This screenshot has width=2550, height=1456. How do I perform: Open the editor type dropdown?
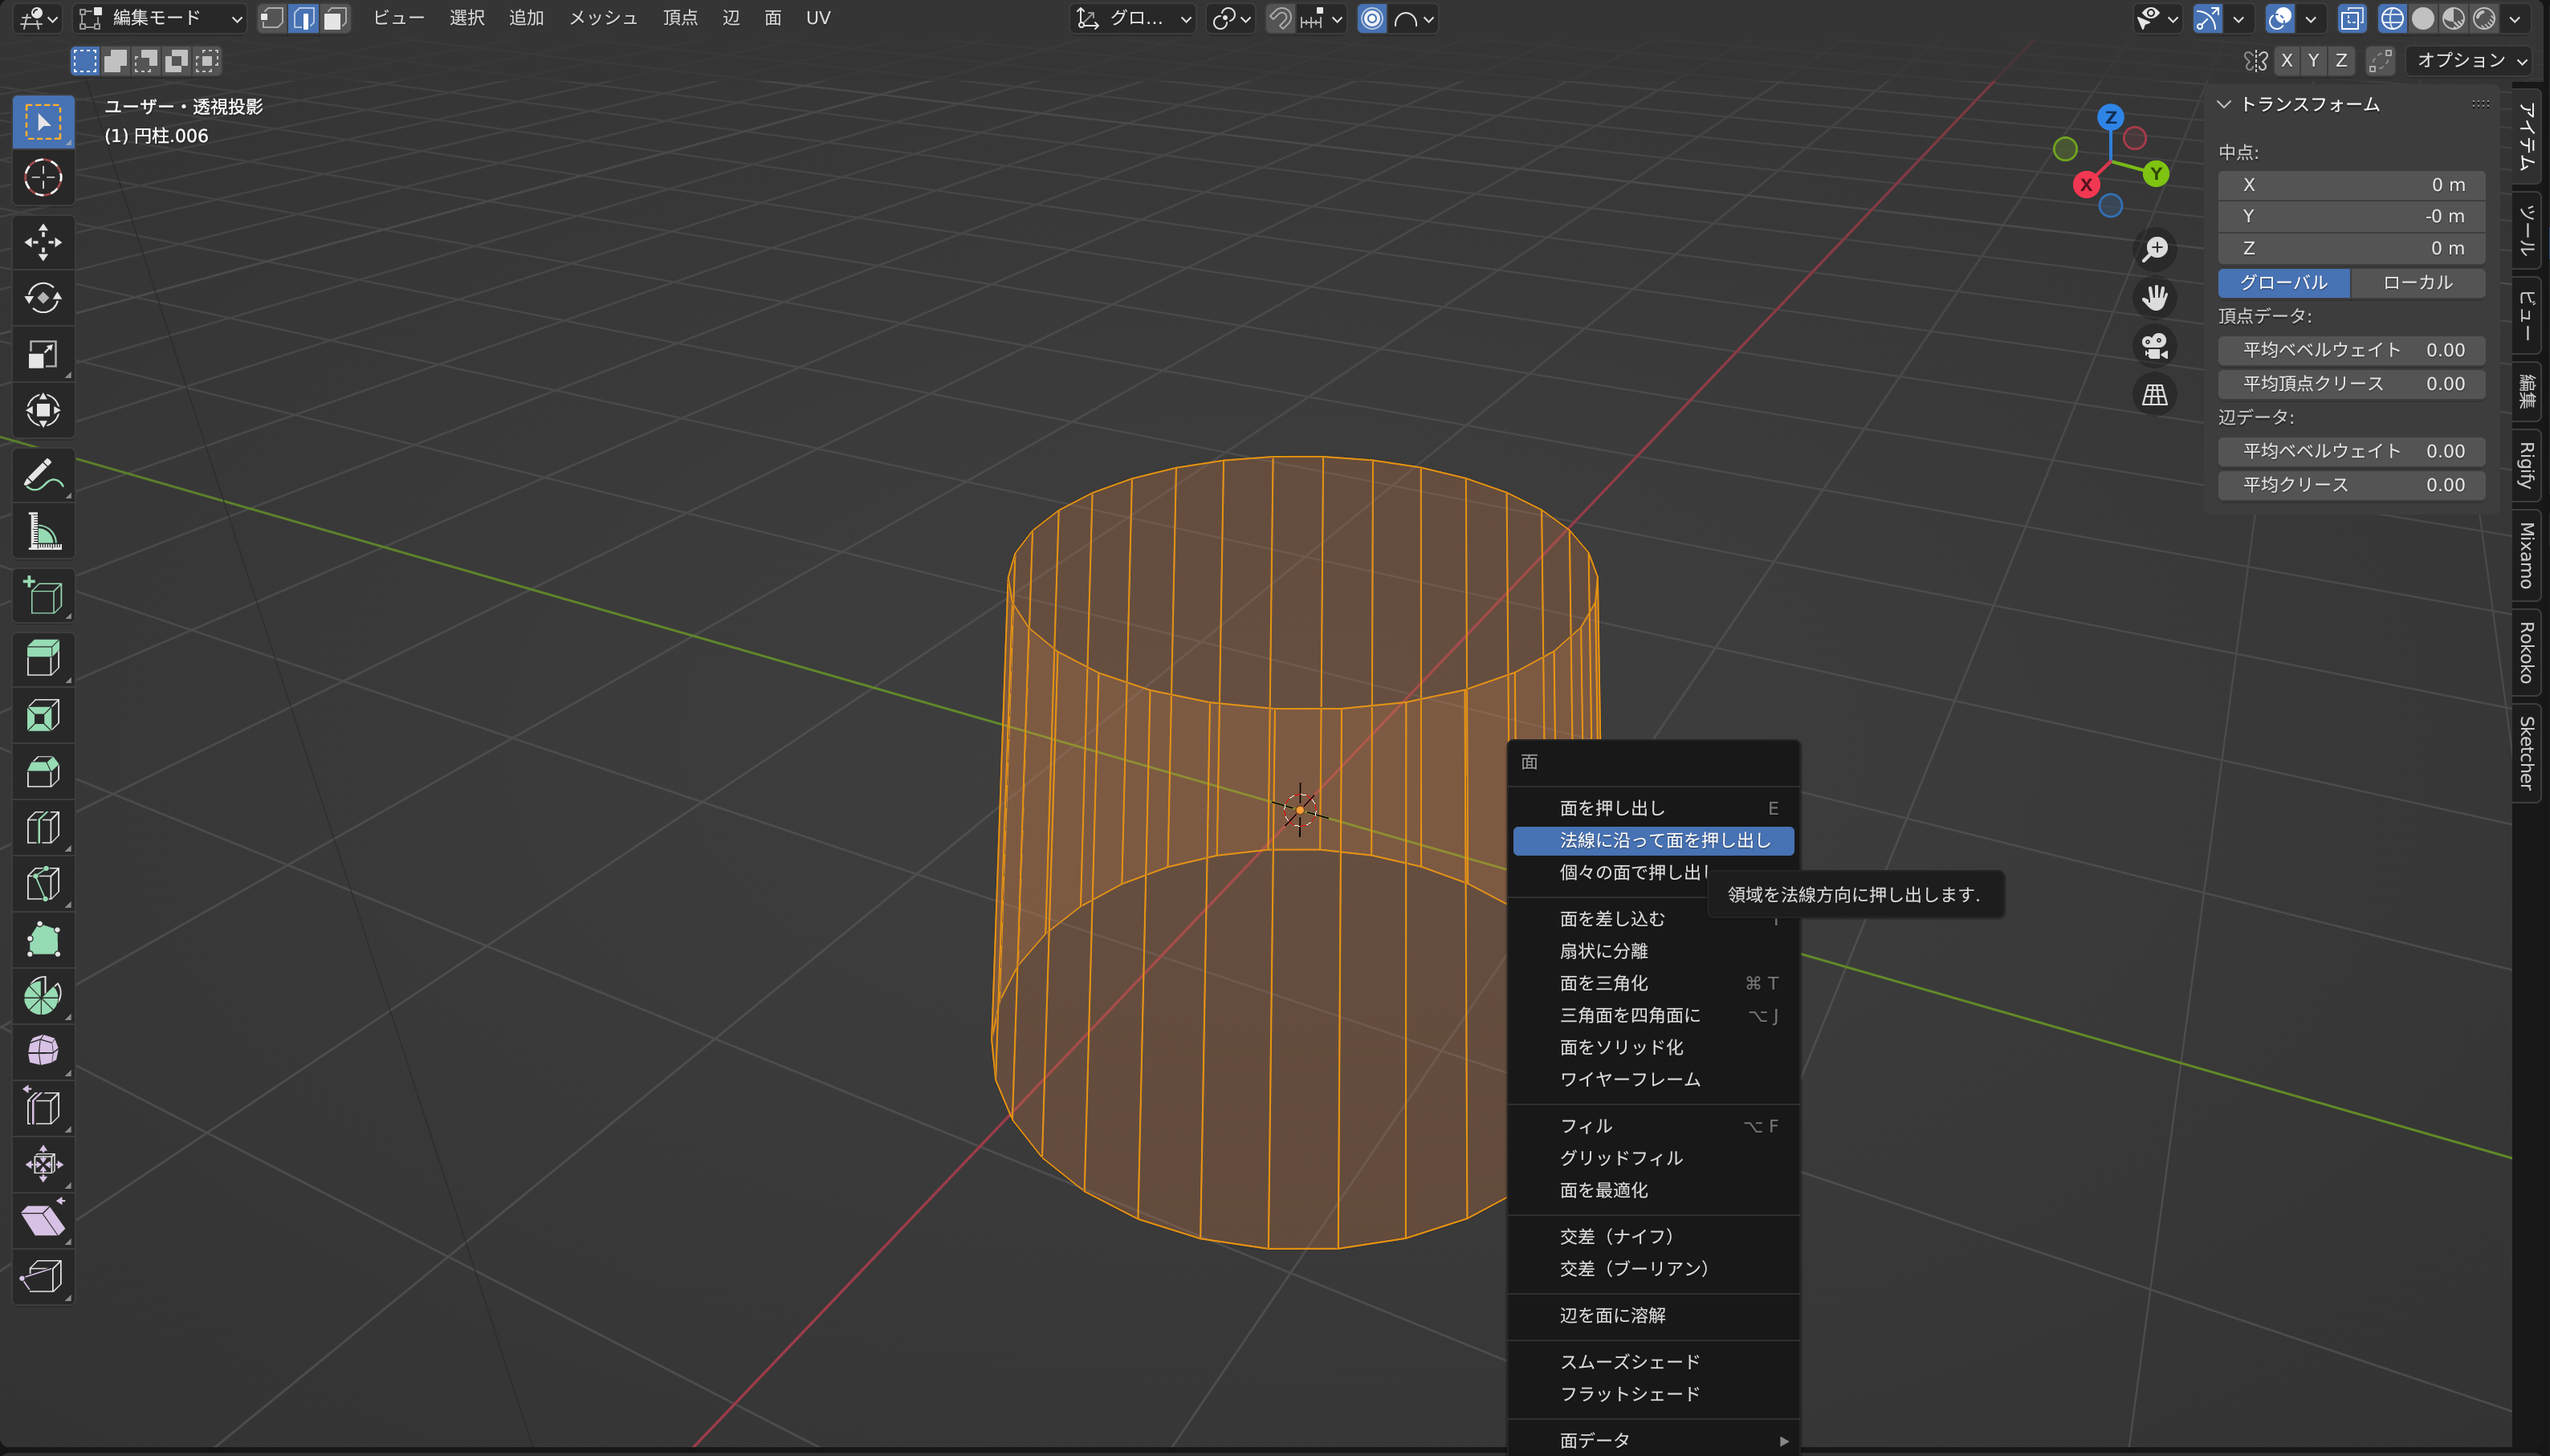38,18
